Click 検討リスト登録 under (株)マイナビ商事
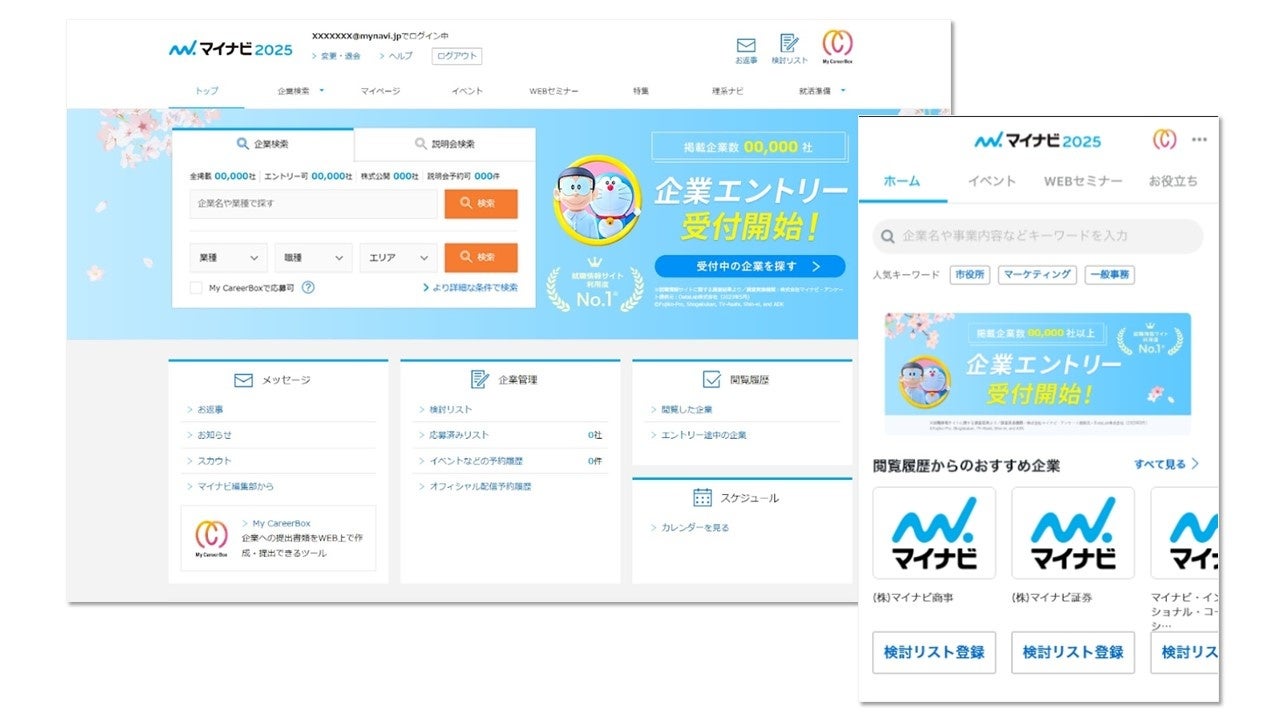Viewport: 1280px width, 720px height. click(x=934, y=652)
